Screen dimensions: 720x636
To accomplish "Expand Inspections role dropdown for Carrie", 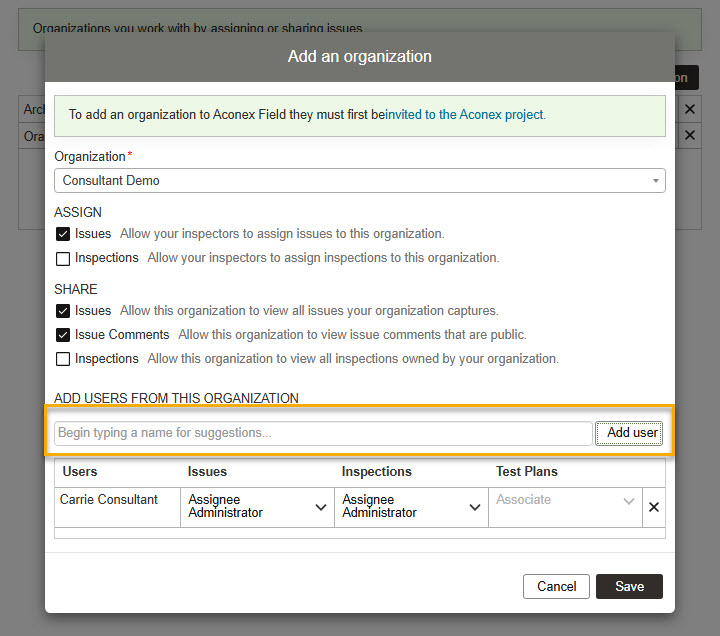I will [x=411, y=507].
